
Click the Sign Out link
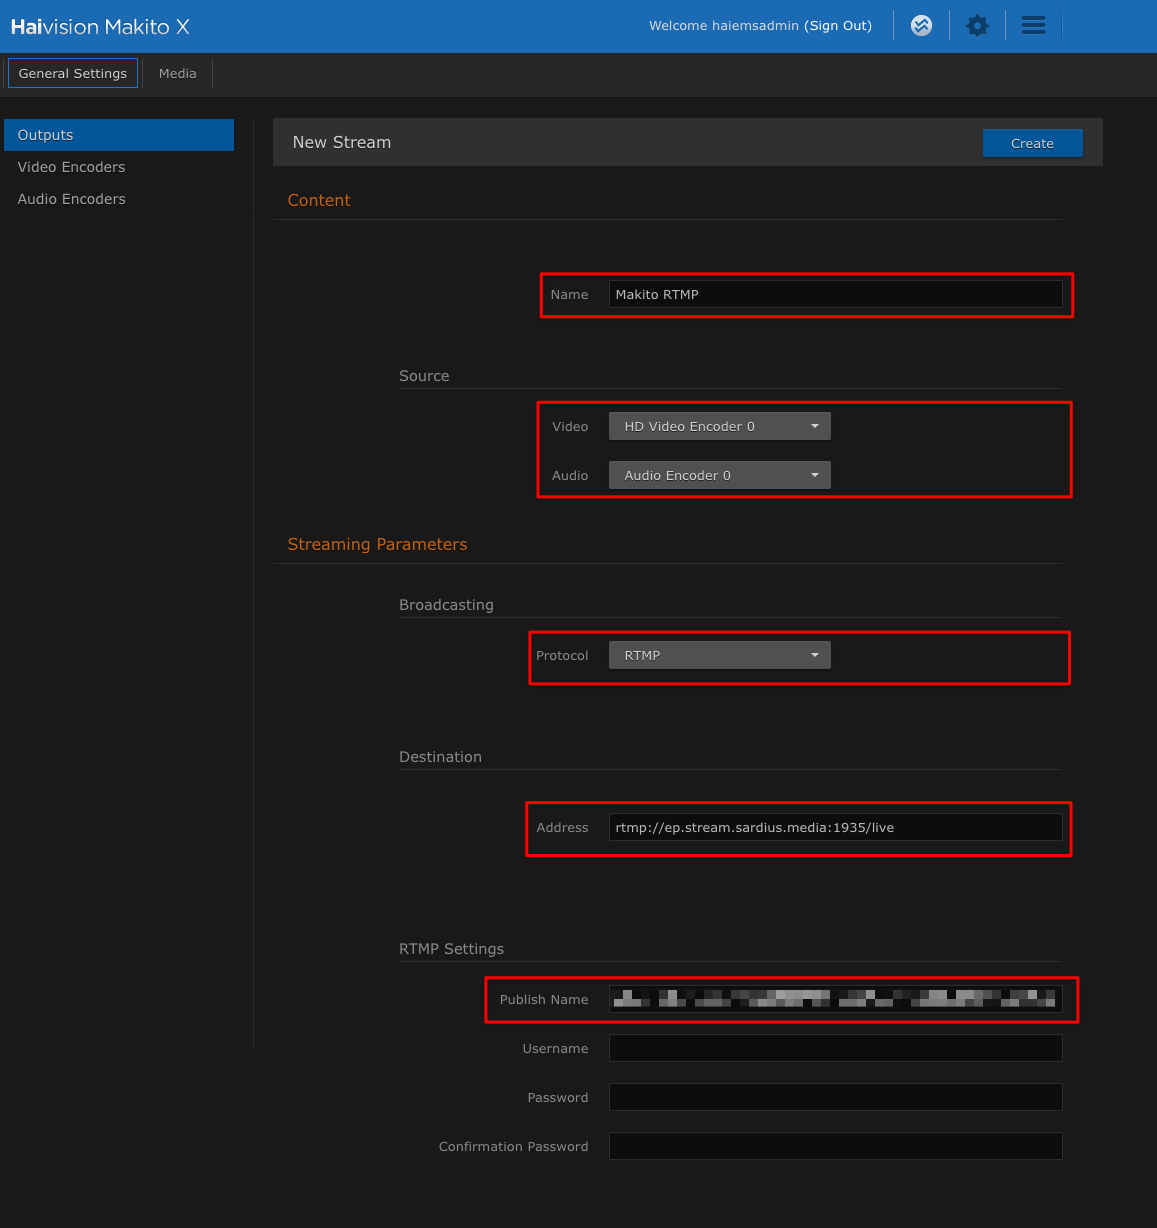(840, 26)
